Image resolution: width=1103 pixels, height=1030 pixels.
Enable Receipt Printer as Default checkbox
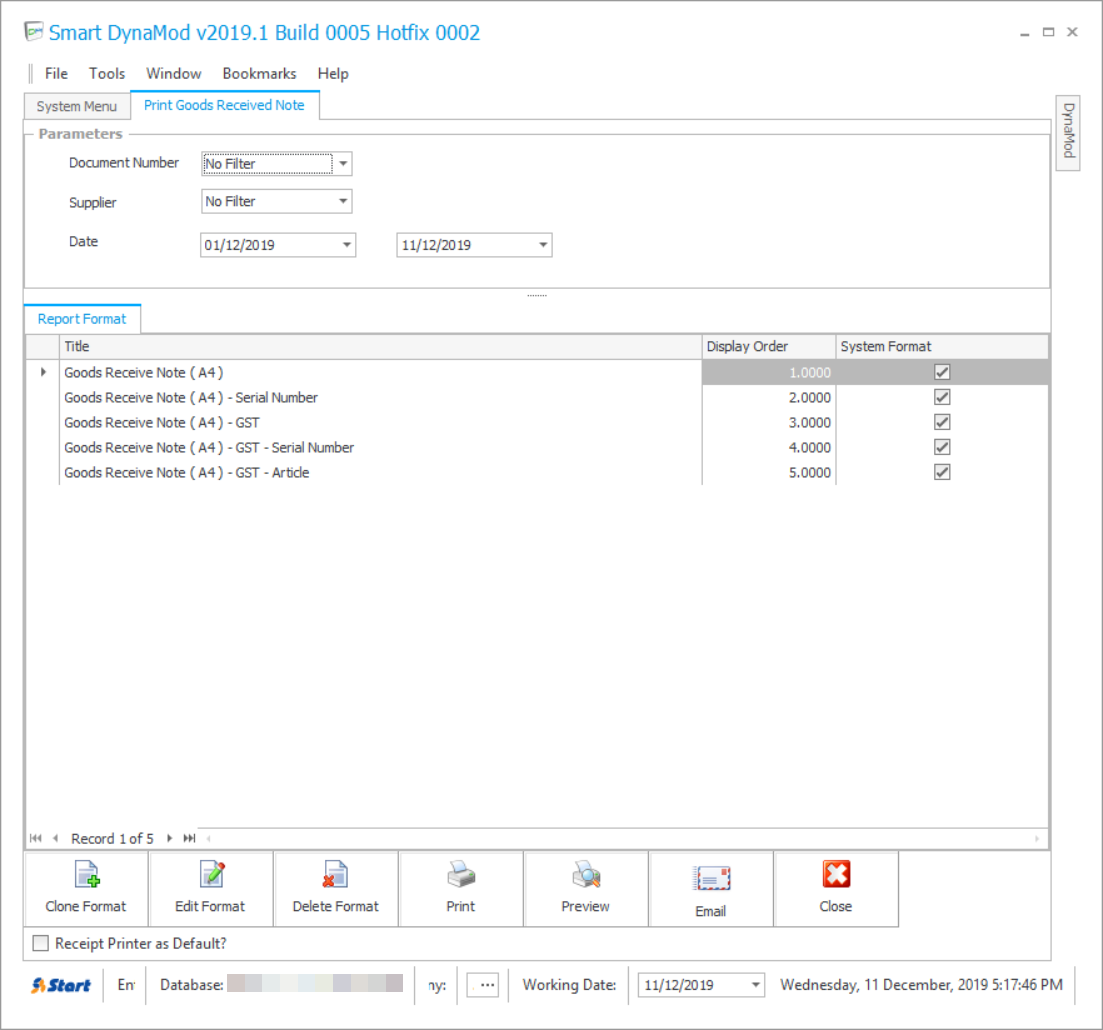pyautogui.click(x=41, y=943)
